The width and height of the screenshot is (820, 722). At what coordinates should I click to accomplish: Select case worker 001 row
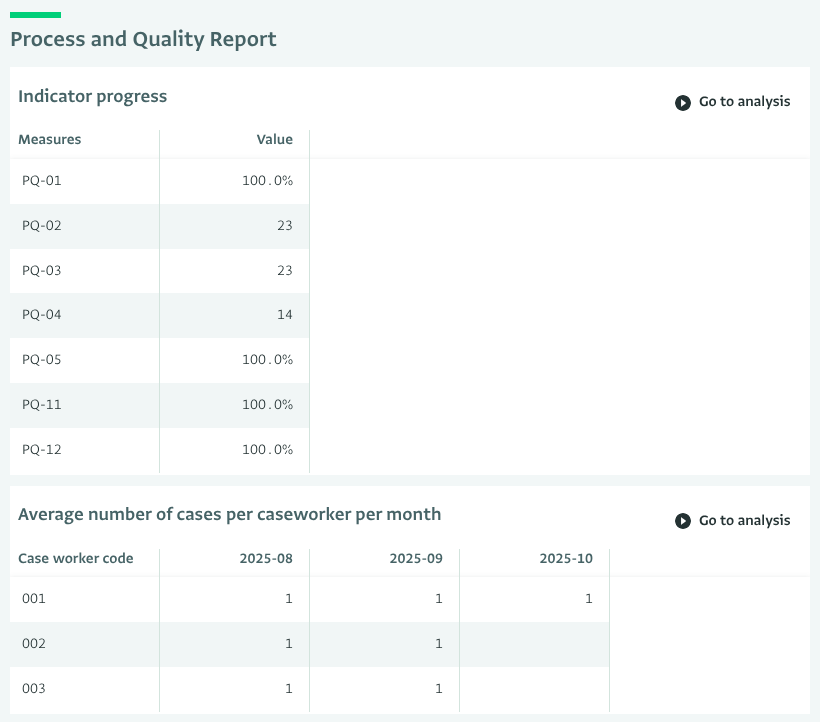click(x=34, y=599)
